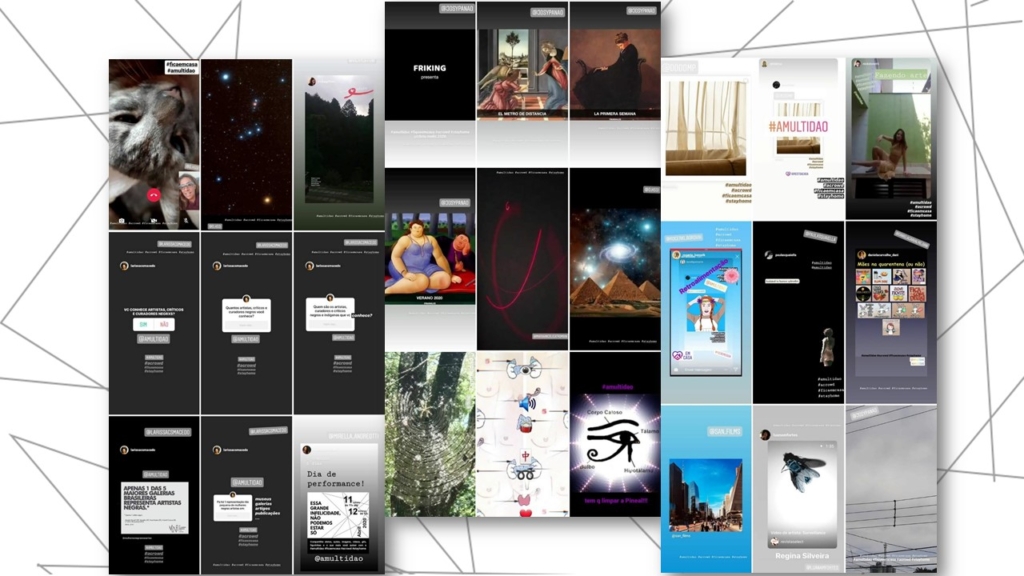The image size is (1024, 576).
Task: Vote SIM in the poll
Action: click(x=144, y=324)
